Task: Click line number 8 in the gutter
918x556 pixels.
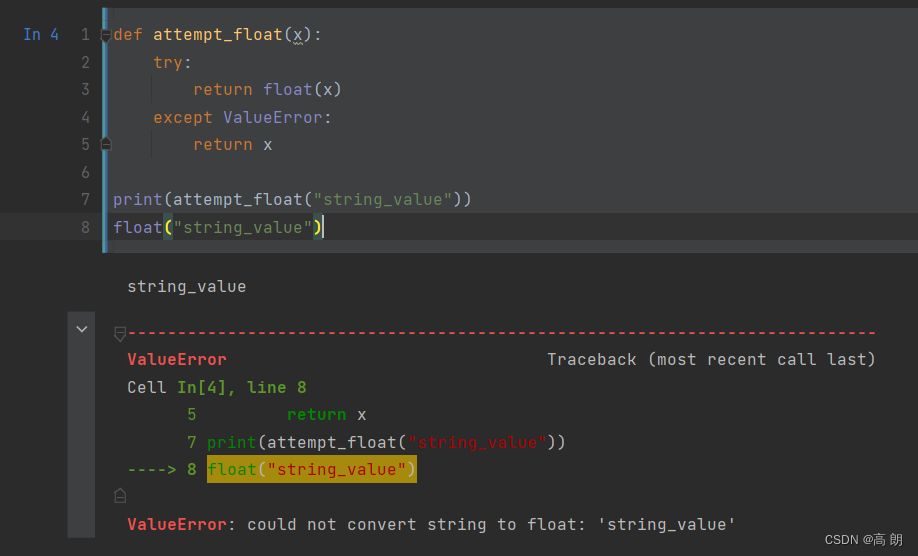Action: tap(85, 227)
